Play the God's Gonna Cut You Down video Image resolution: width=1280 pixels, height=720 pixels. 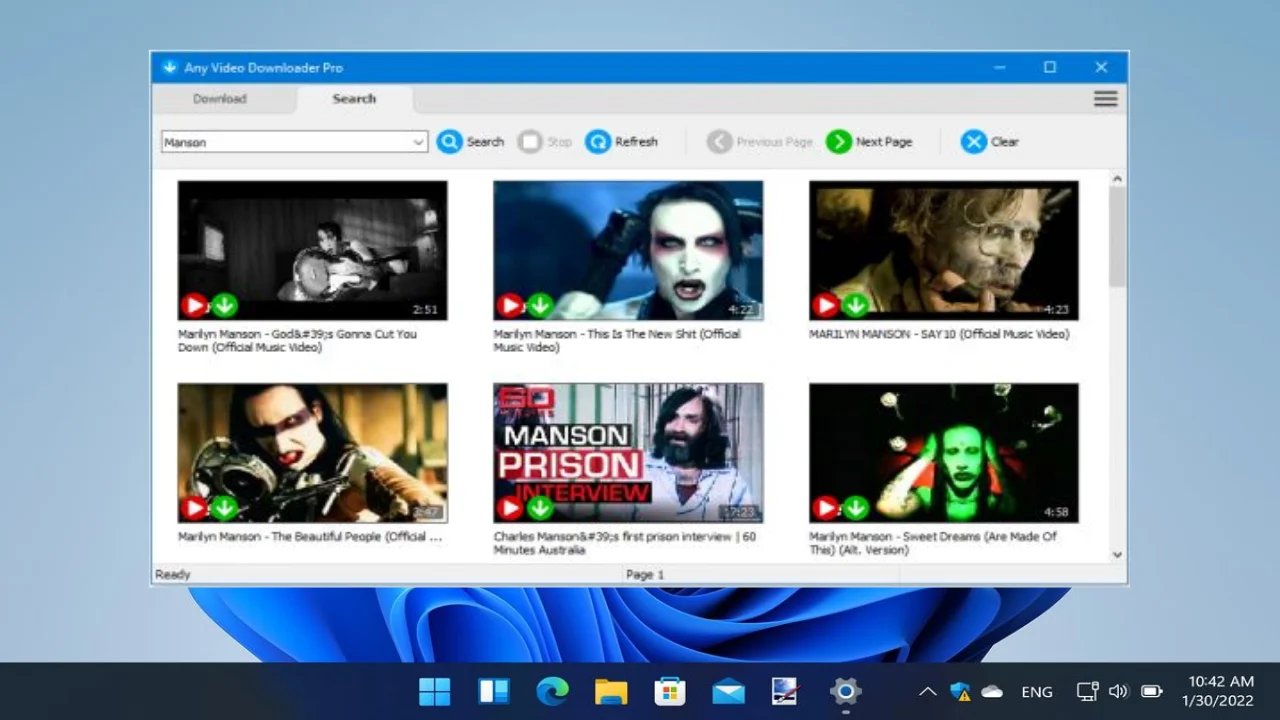(x=194, y=305)
